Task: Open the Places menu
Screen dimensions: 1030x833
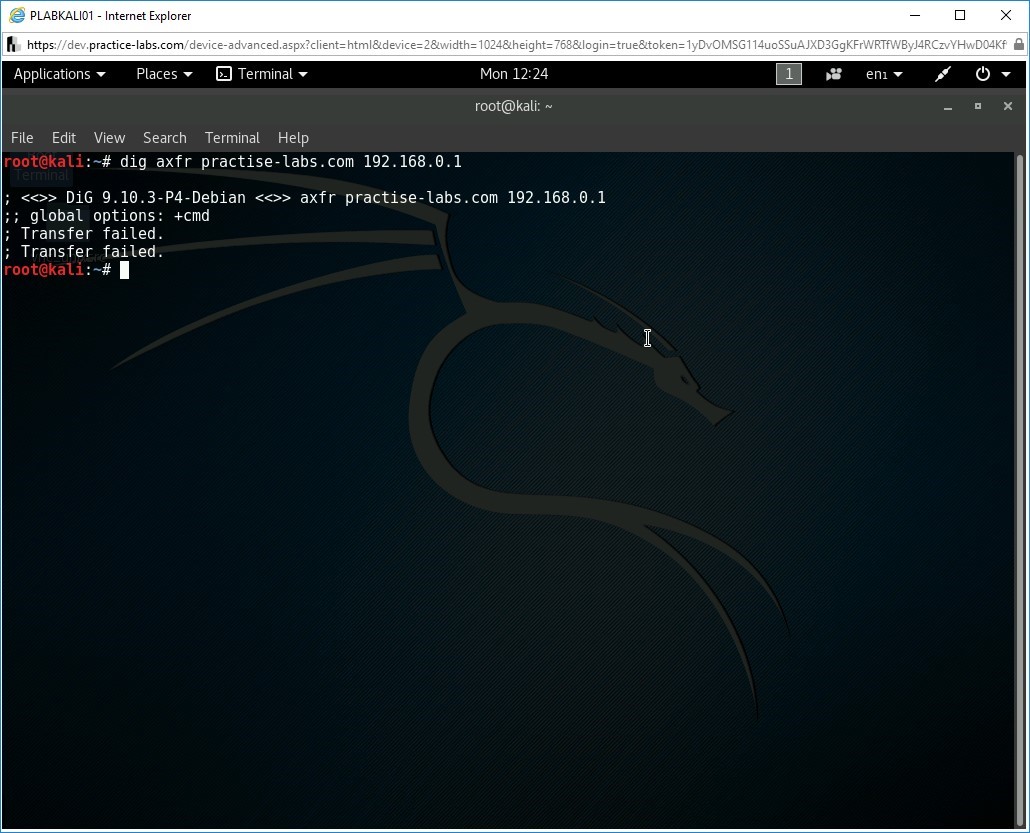Action: pos(164,74)
